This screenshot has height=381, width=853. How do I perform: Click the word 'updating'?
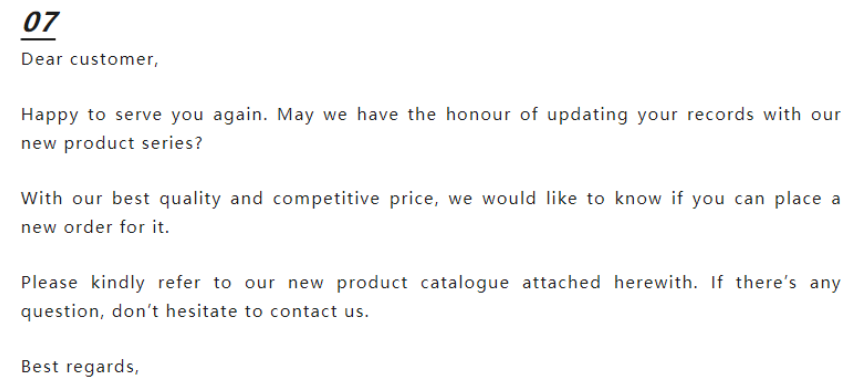coord(587,115)
